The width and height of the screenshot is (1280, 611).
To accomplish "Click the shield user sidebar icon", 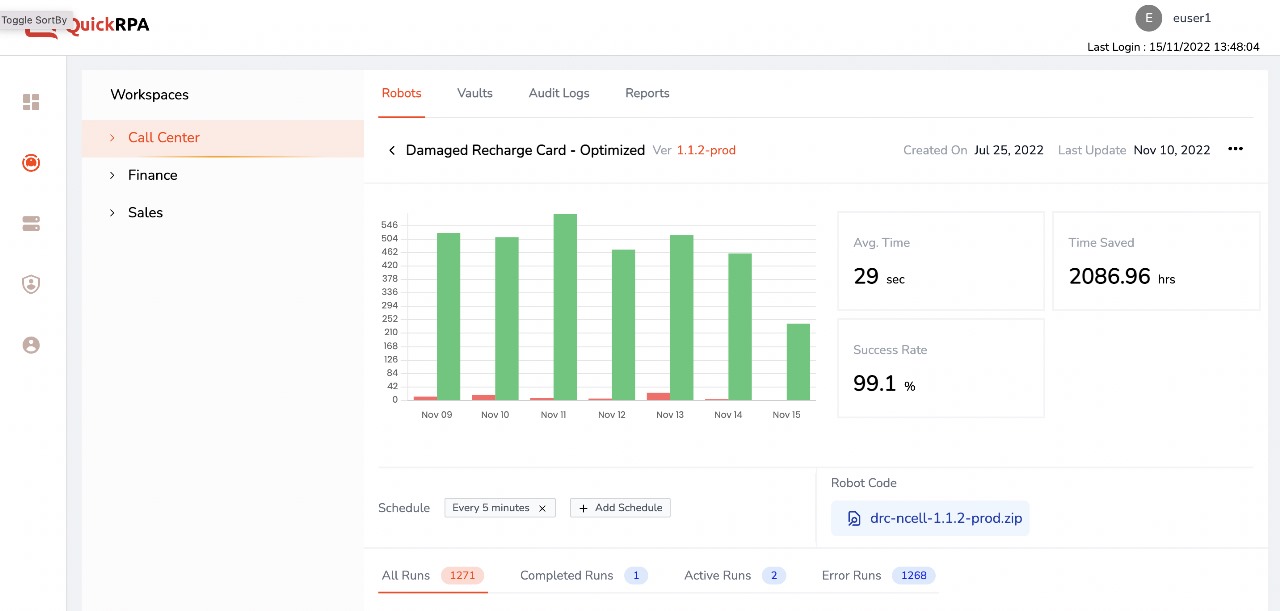I will click(31, 284).
